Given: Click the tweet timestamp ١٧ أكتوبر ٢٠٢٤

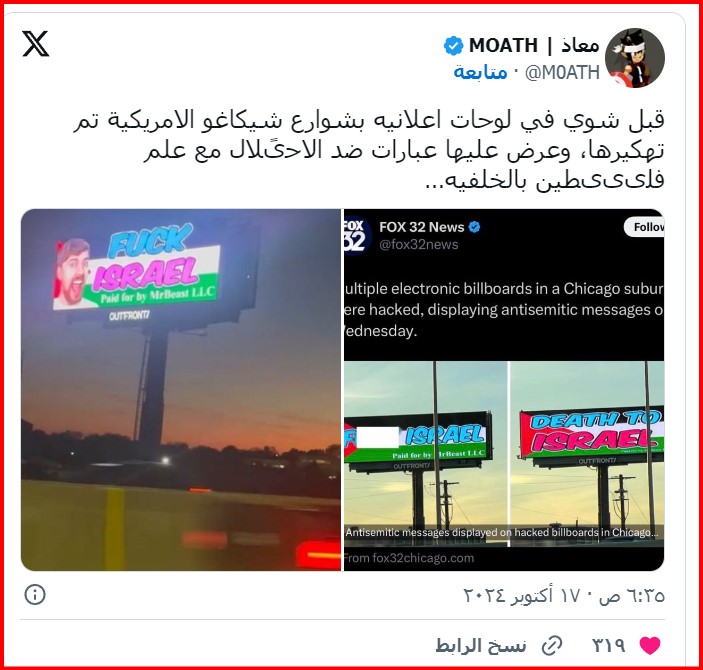Looking at the screenshot, I should coord(564,596).
